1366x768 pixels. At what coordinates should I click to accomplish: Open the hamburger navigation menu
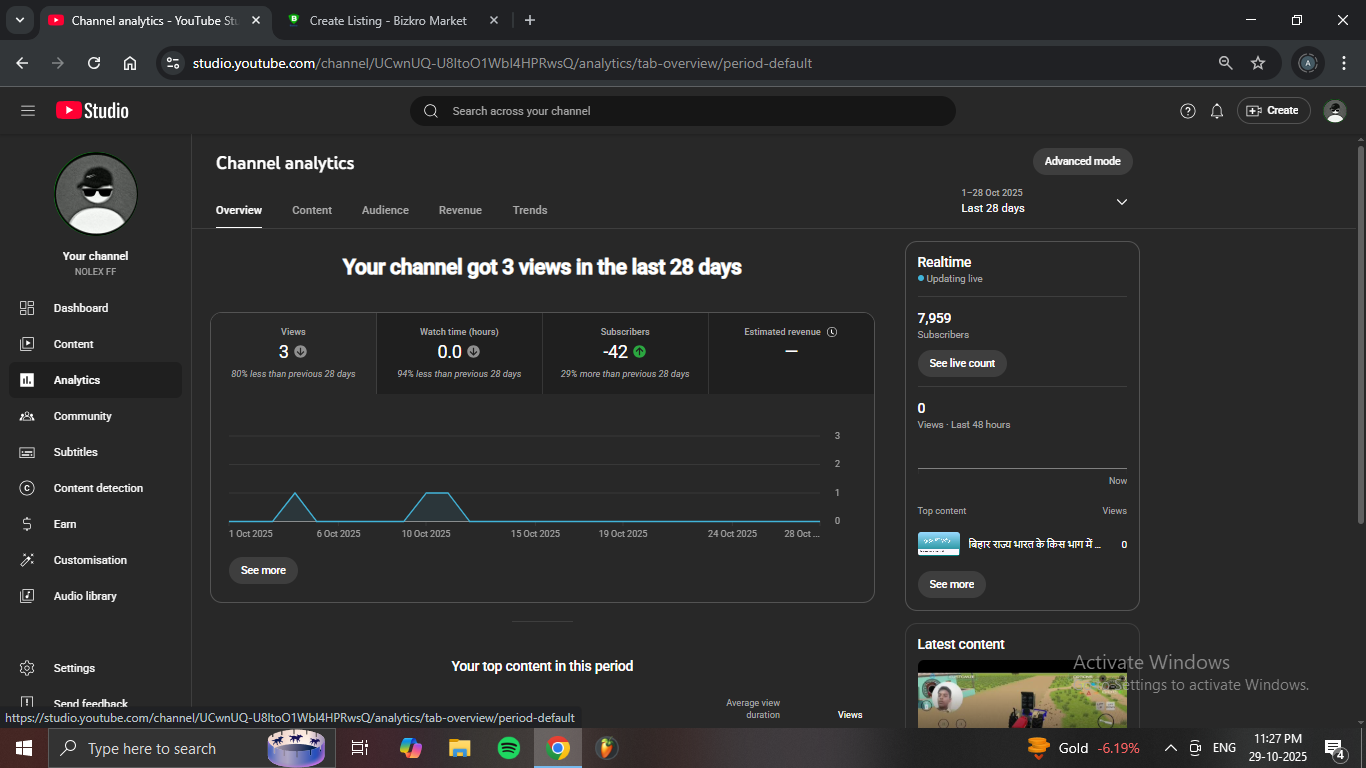pyautogui.click(x=28, y=111)
